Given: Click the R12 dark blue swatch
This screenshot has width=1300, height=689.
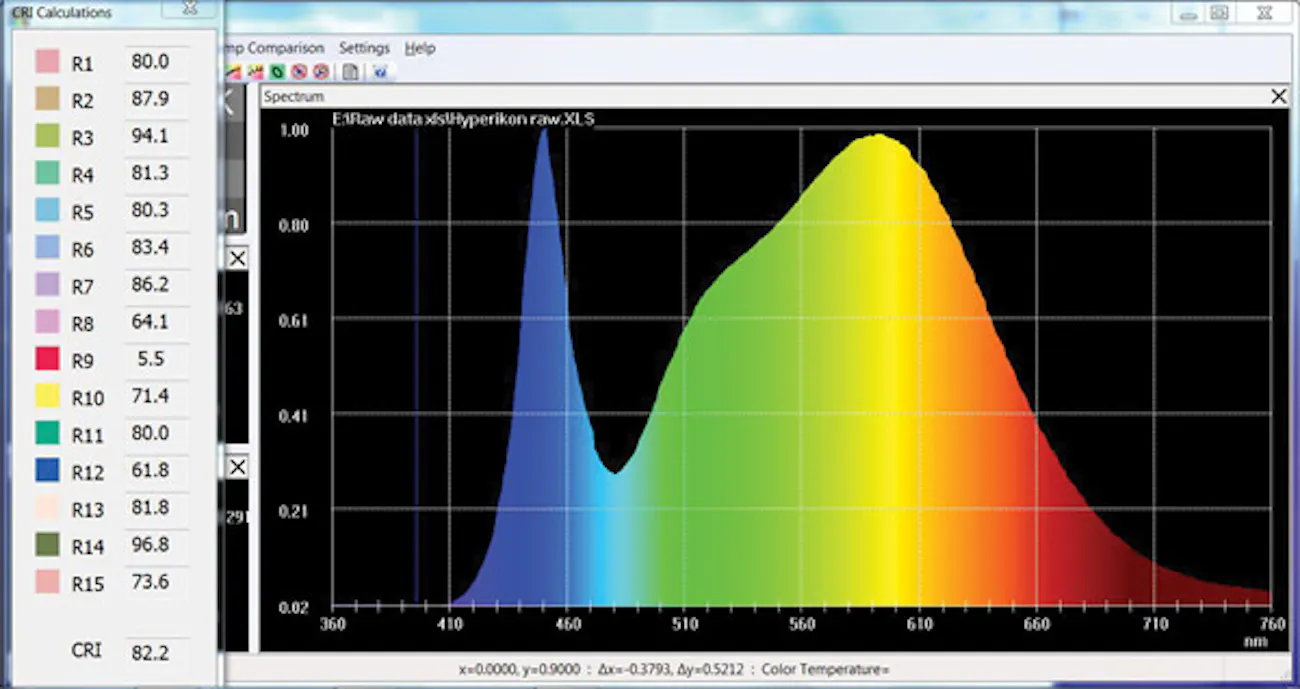Looking at the screenshot, I should pos(47,470).
